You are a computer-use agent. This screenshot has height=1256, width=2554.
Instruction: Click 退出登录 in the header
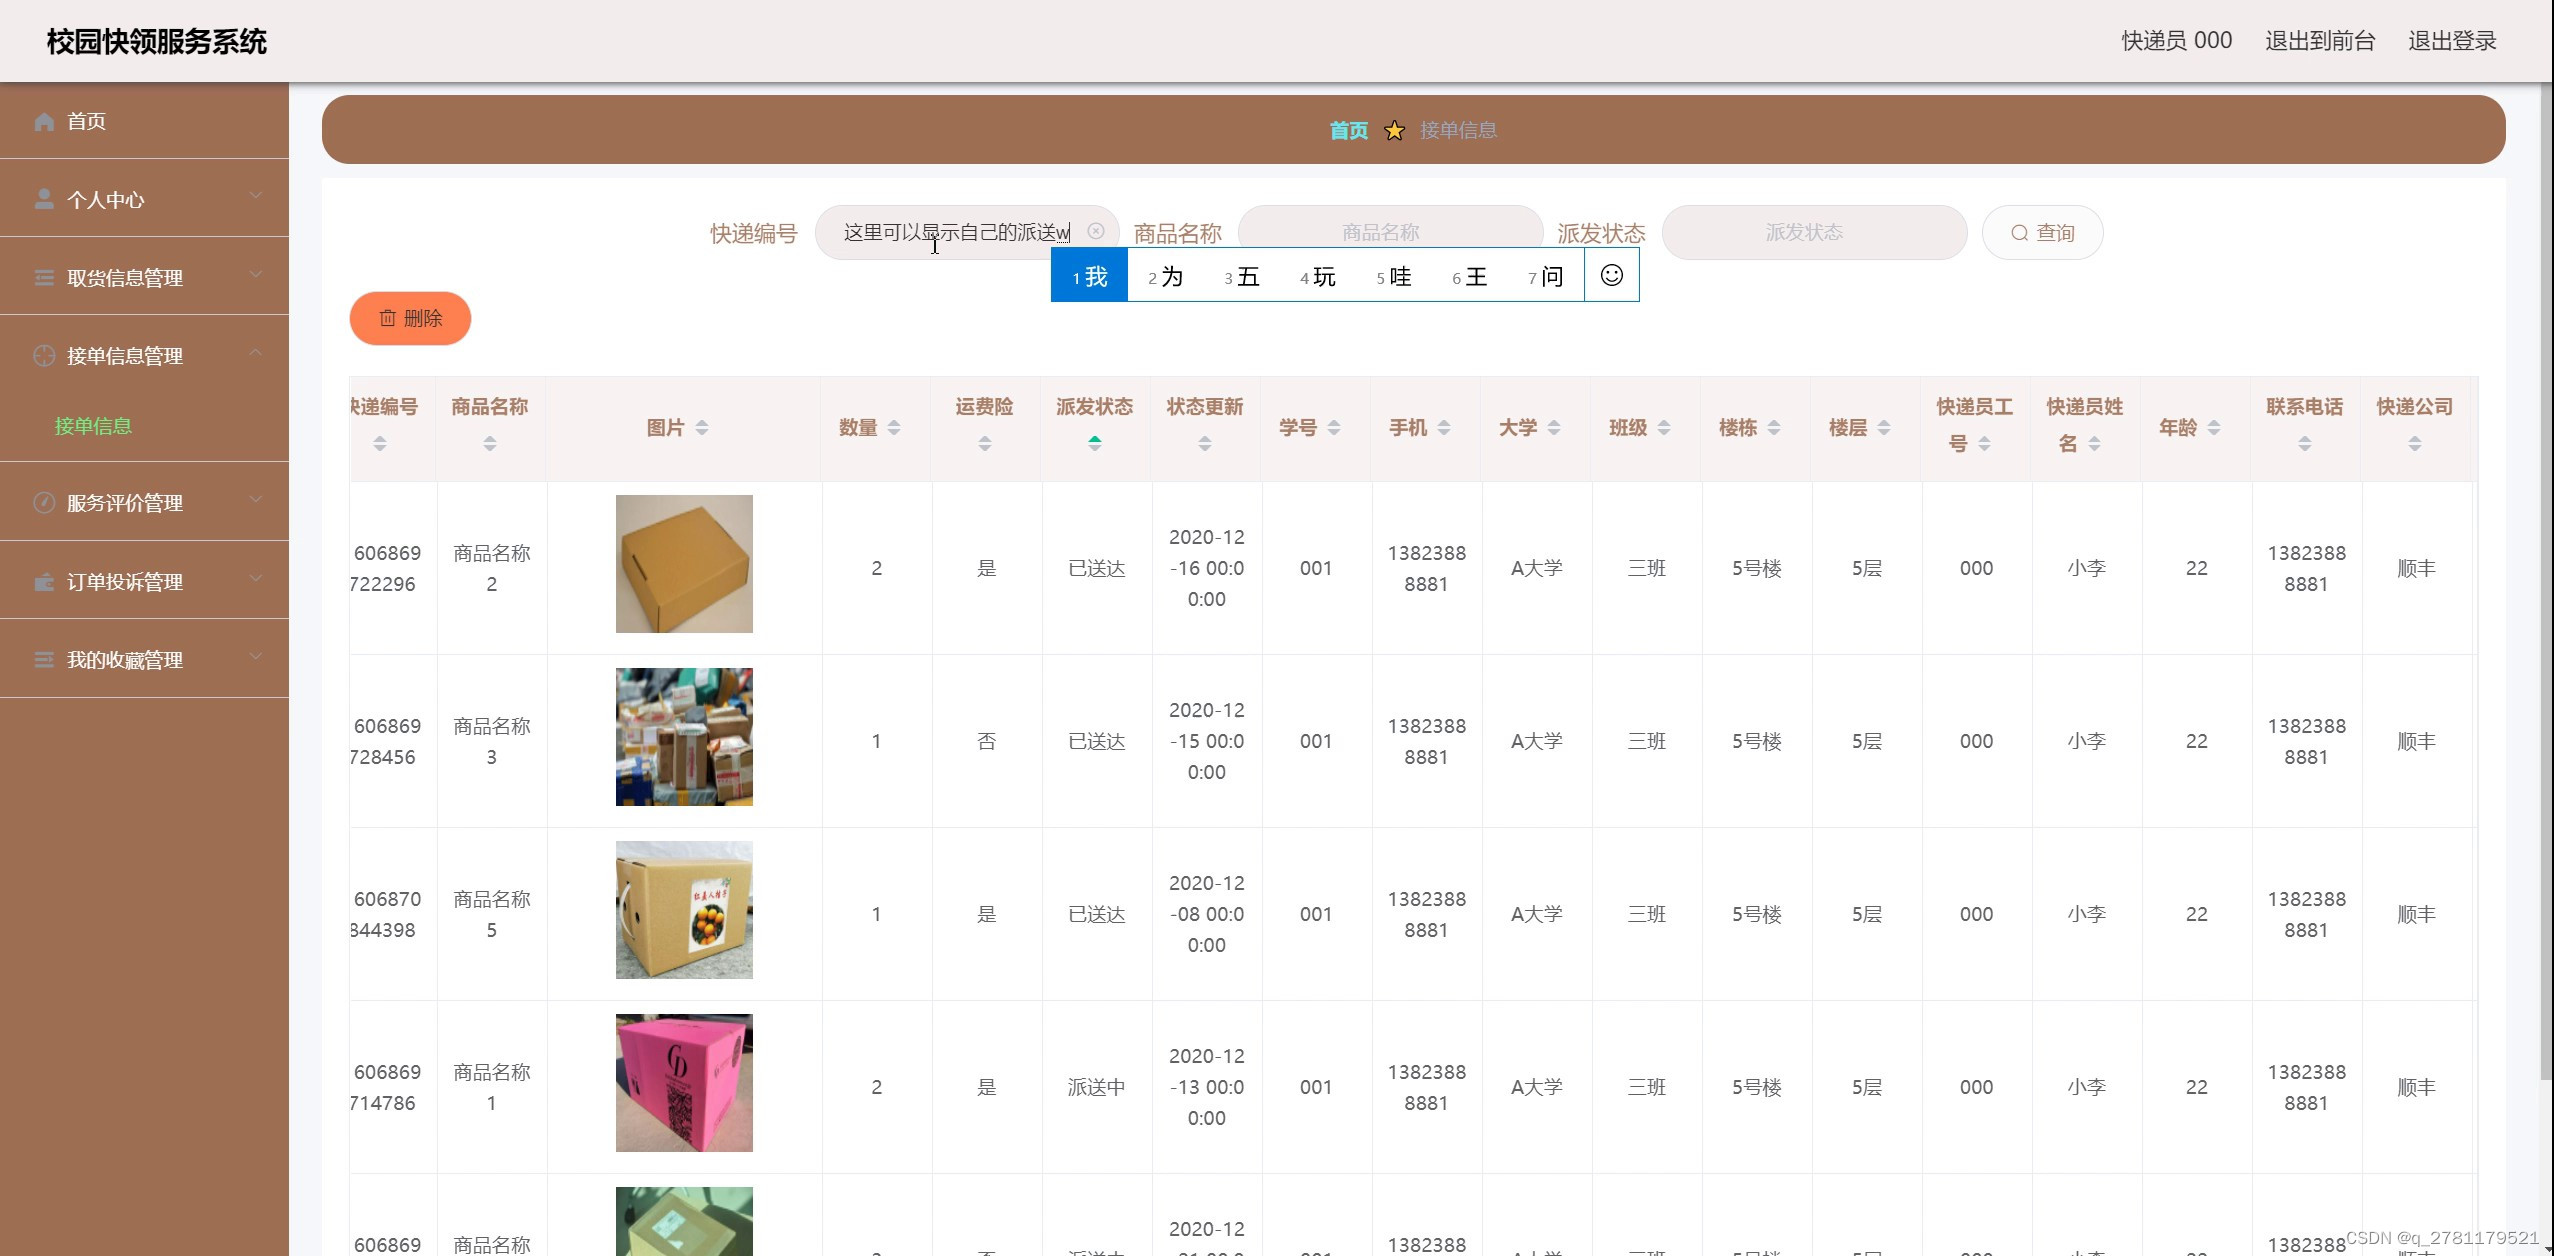click(2452, 41)
